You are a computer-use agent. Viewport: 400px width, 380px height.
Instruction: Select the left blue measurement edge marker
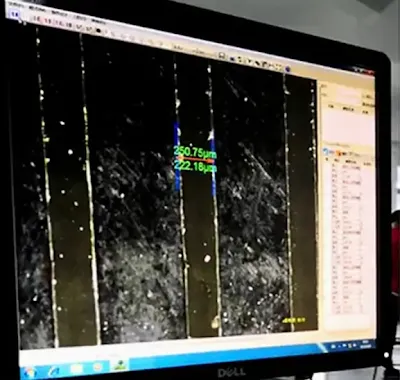177,157
